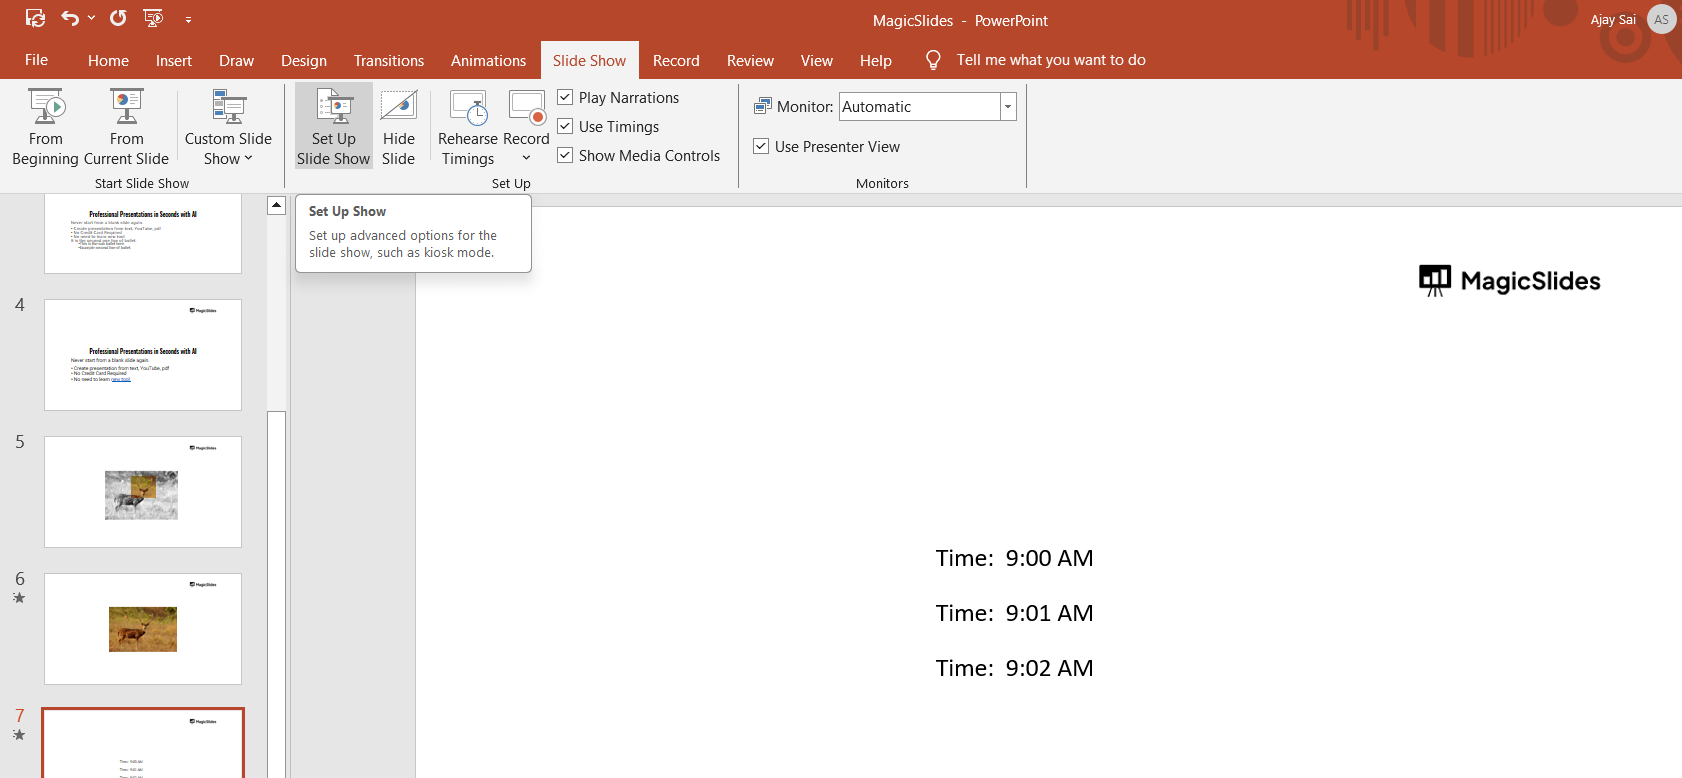Click the Redo/Repeat icon
Screen dimensions: 1682x778
click(x=118, y=18)
